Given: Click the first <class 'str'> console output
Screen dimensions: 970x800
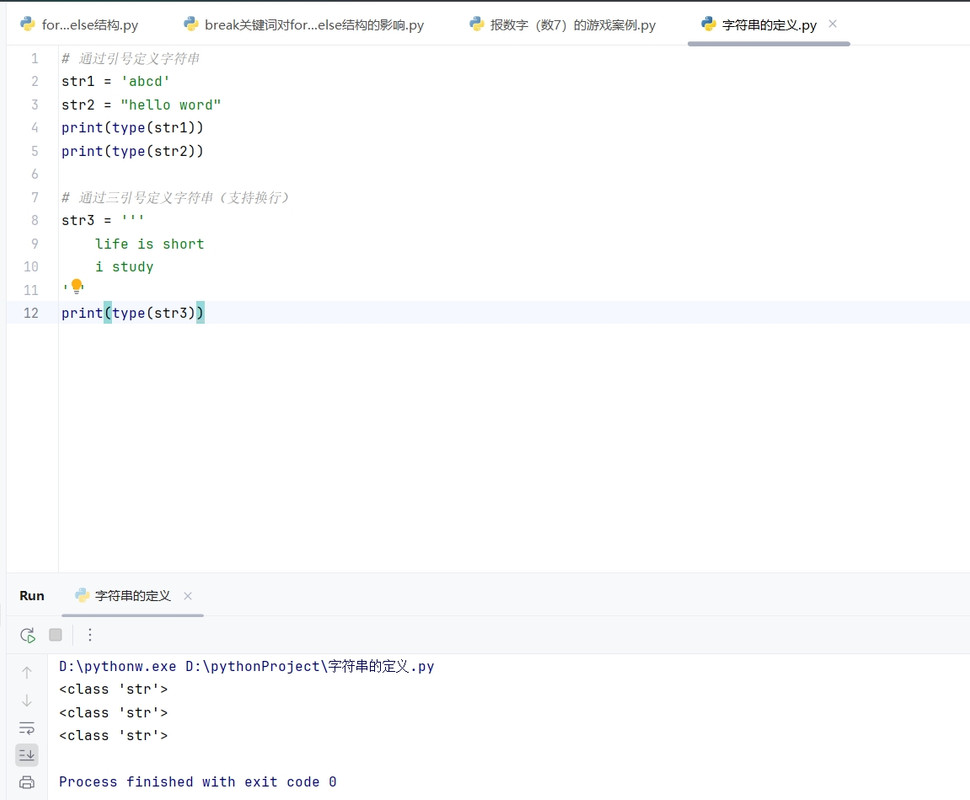Looking at the screenshot, I should [x=113, y=689].
